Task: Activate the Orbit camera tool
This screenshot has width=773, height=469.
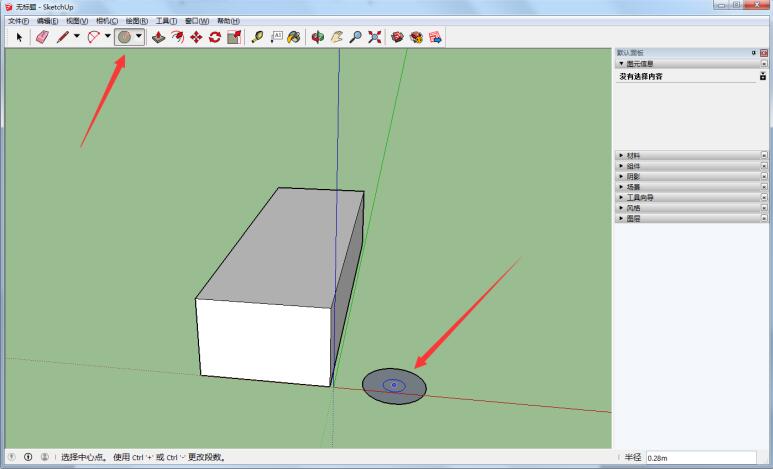Action: (x=318, y=37)
